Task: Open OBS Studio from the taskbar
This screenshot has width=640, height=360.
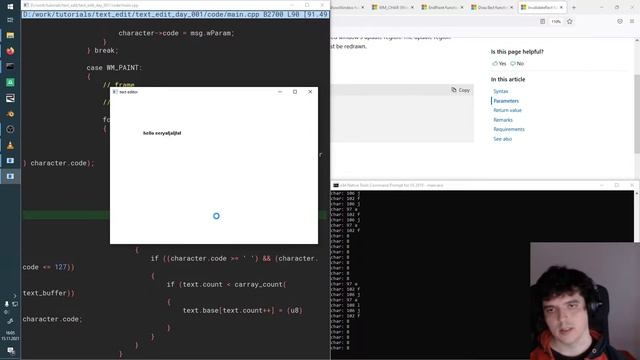Action: click(x=10, y=129)
